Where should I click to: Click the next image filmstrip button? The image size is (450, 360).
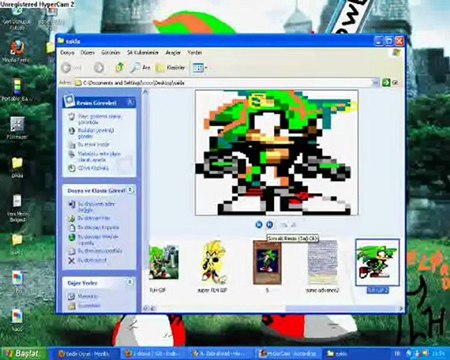click(x=270, y=225)
